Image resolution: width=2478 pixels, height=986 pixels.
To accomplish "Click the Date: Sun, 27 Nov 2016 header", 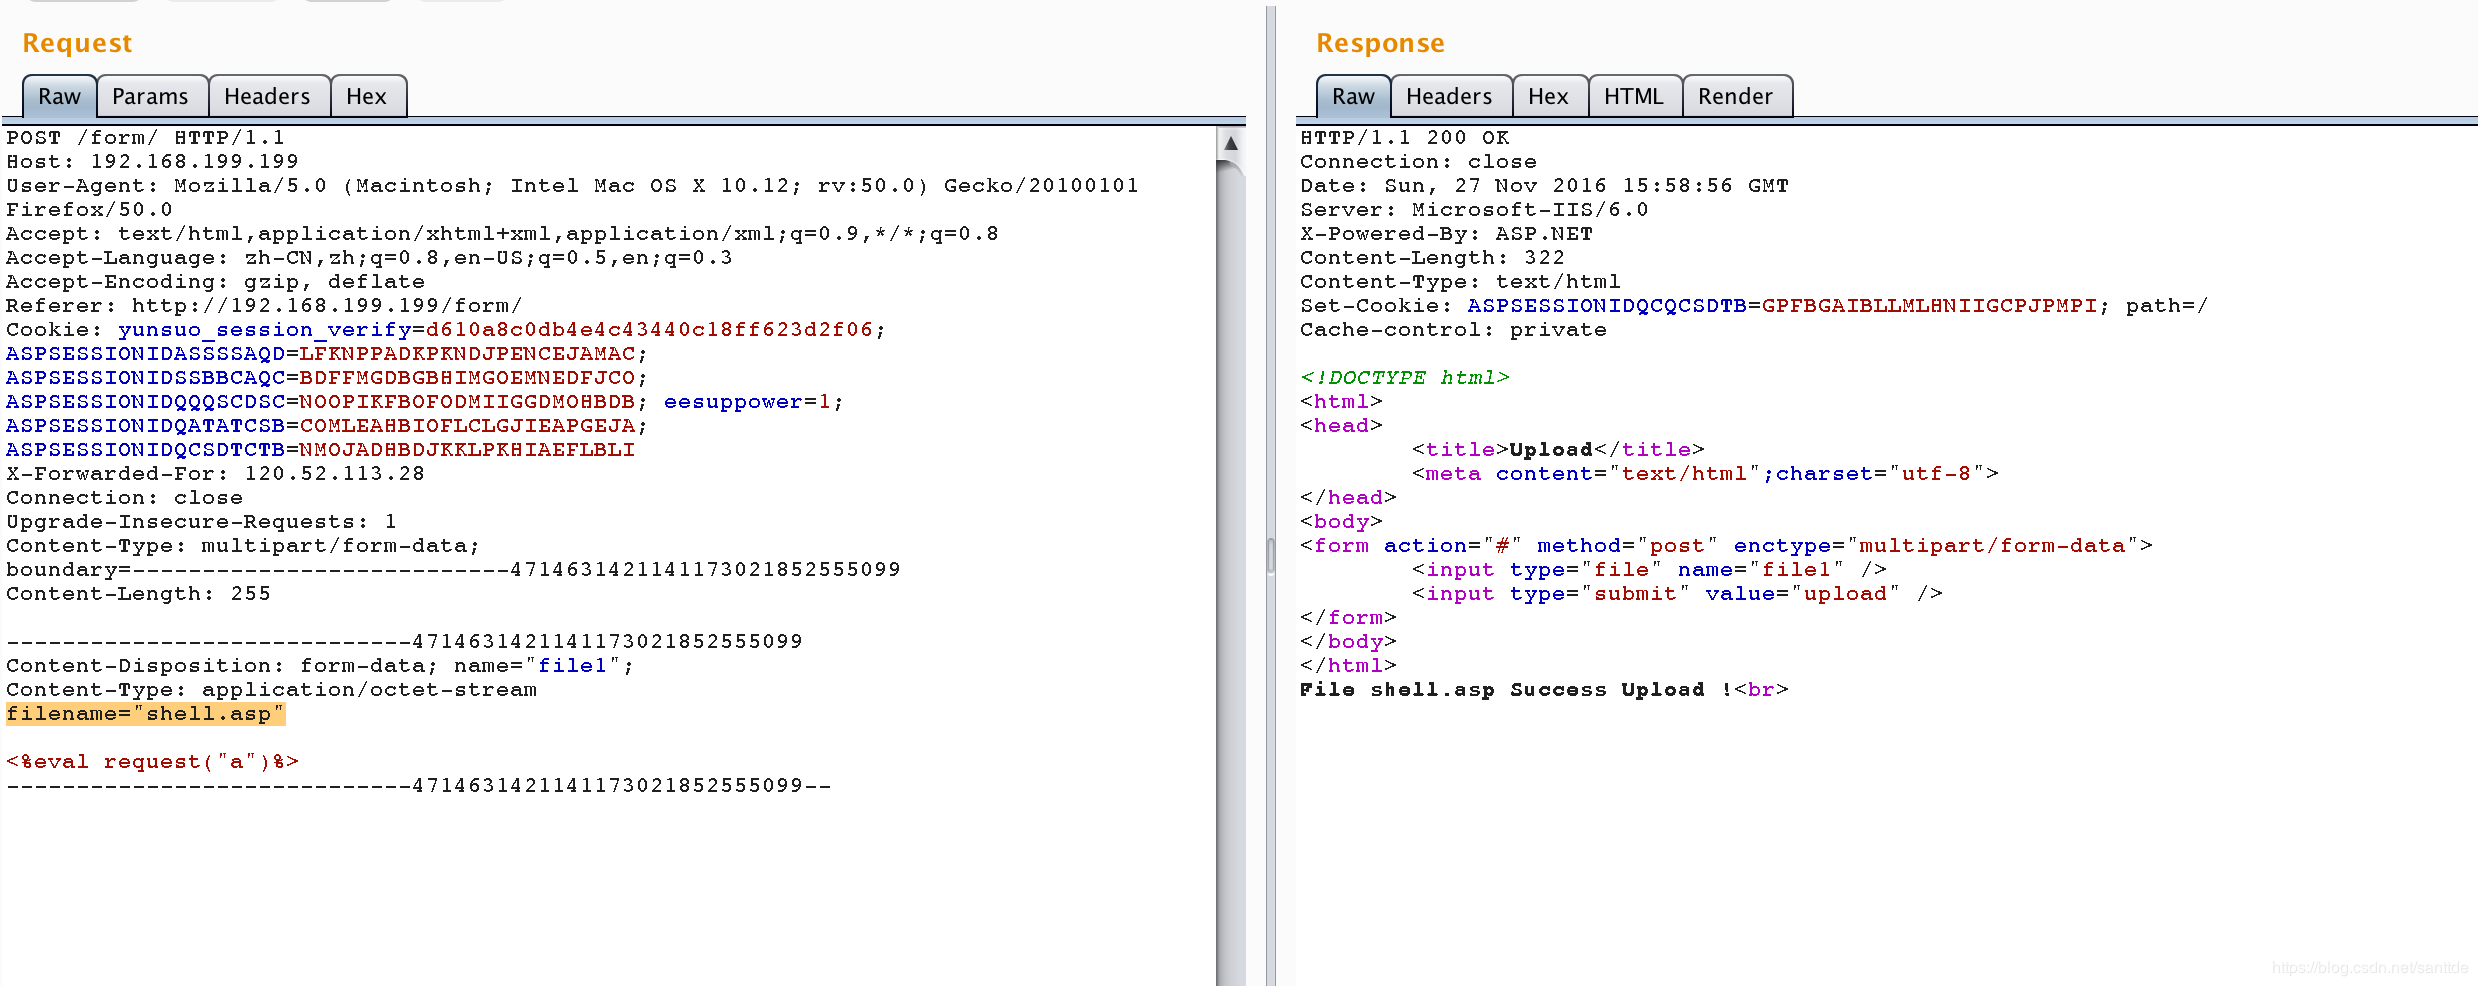I will tap(1544, 185).
